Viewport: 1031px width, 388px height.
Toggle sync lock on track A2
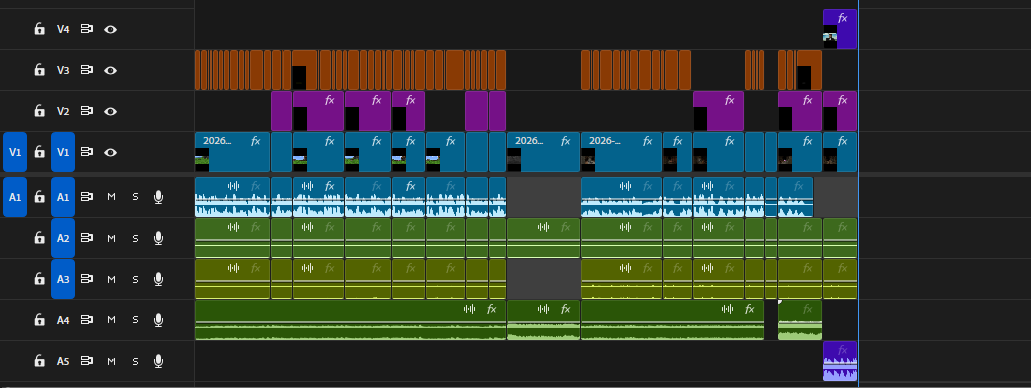click(x=87, y=237)
